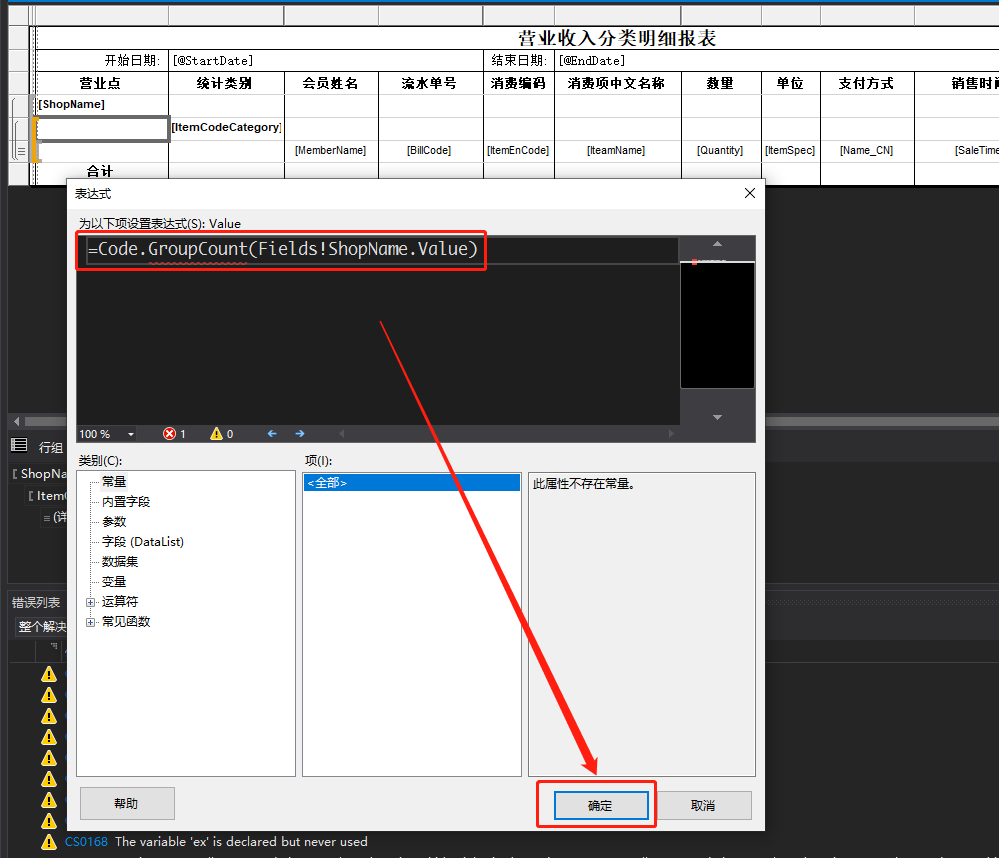Screen dimensions: 999x858
Task: Click the first warning icon in the error list
Action: tap(49, 675)
